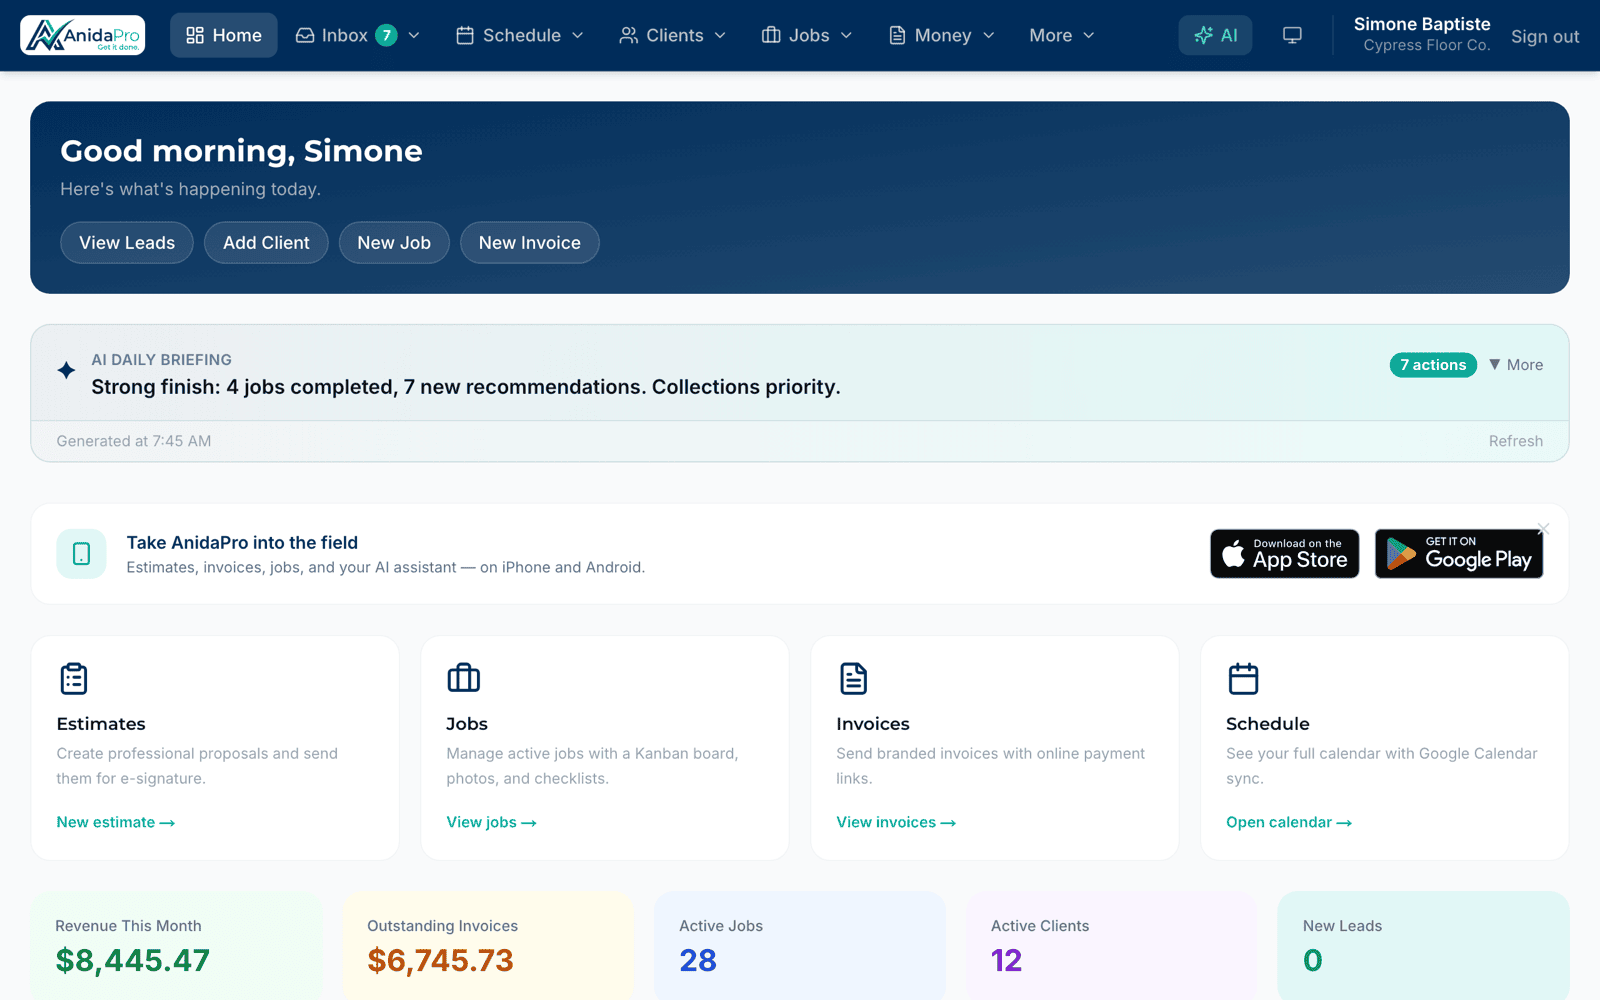Image resolution: width=1600 pixels, height=1000 pixels.
Task: Expand the Jobs nav dropdown
Action: pos(807,35)
